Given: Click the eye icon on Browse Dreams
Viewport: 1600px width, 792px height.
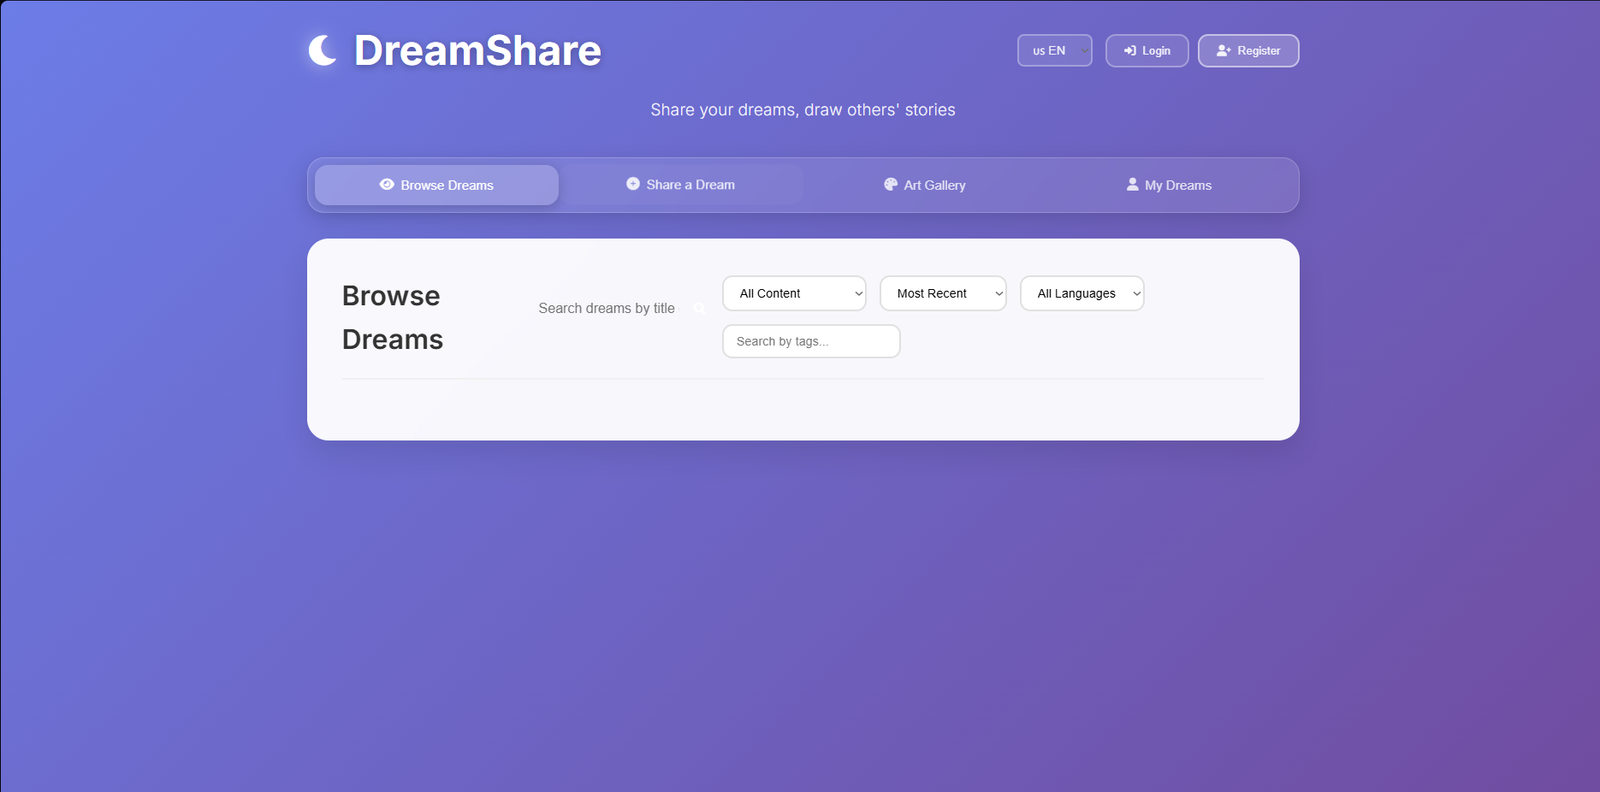Looking at the screenshot, I should pos(387,185).
